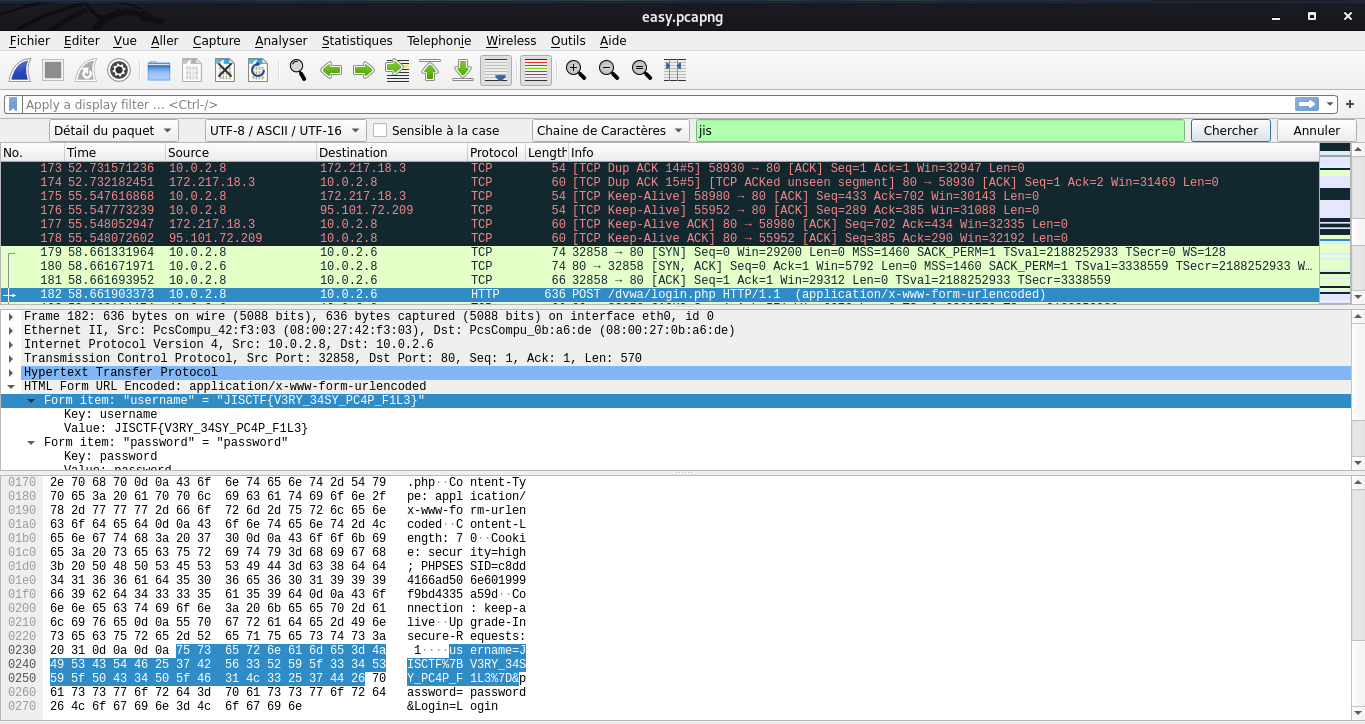The height and width of the screenshot is (724, 1365).
Task: Click the find packet magnifier icon
Action: click(x=297, y=70)
